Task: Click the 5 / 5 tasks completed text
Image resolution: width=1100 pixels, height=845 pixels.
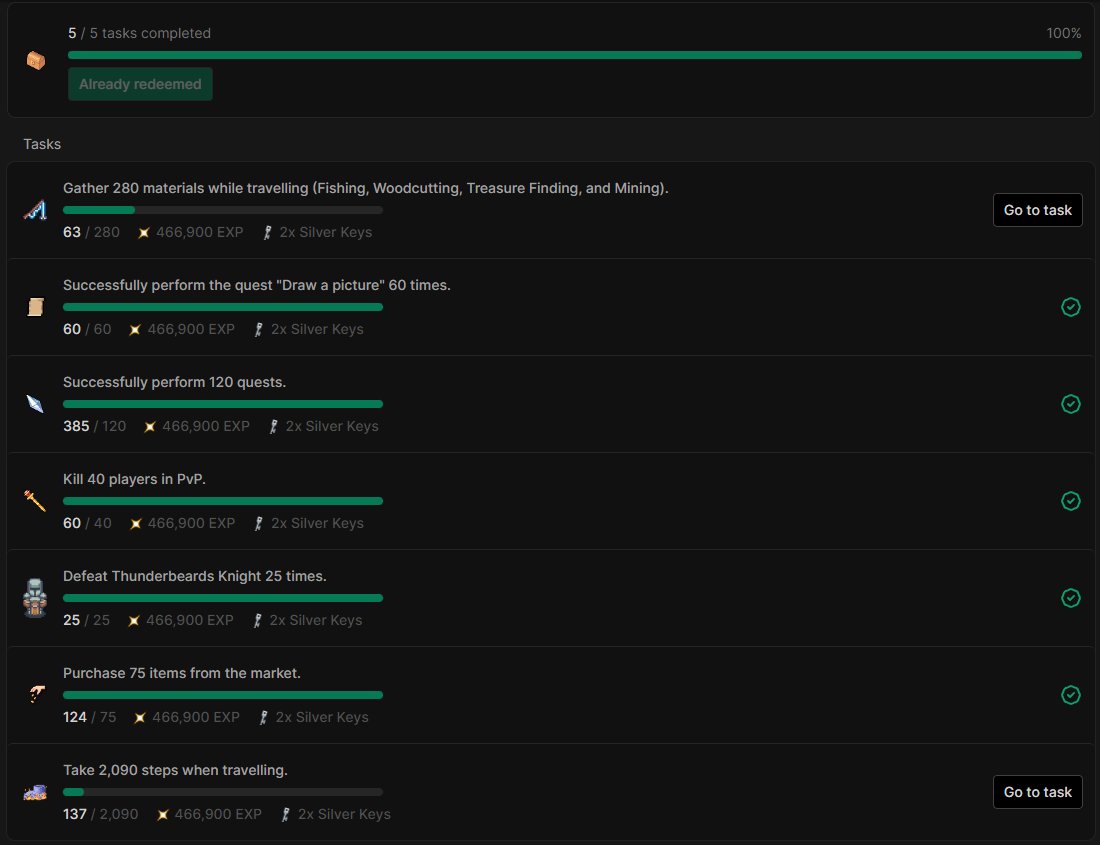Action: (x=140, y=33)
